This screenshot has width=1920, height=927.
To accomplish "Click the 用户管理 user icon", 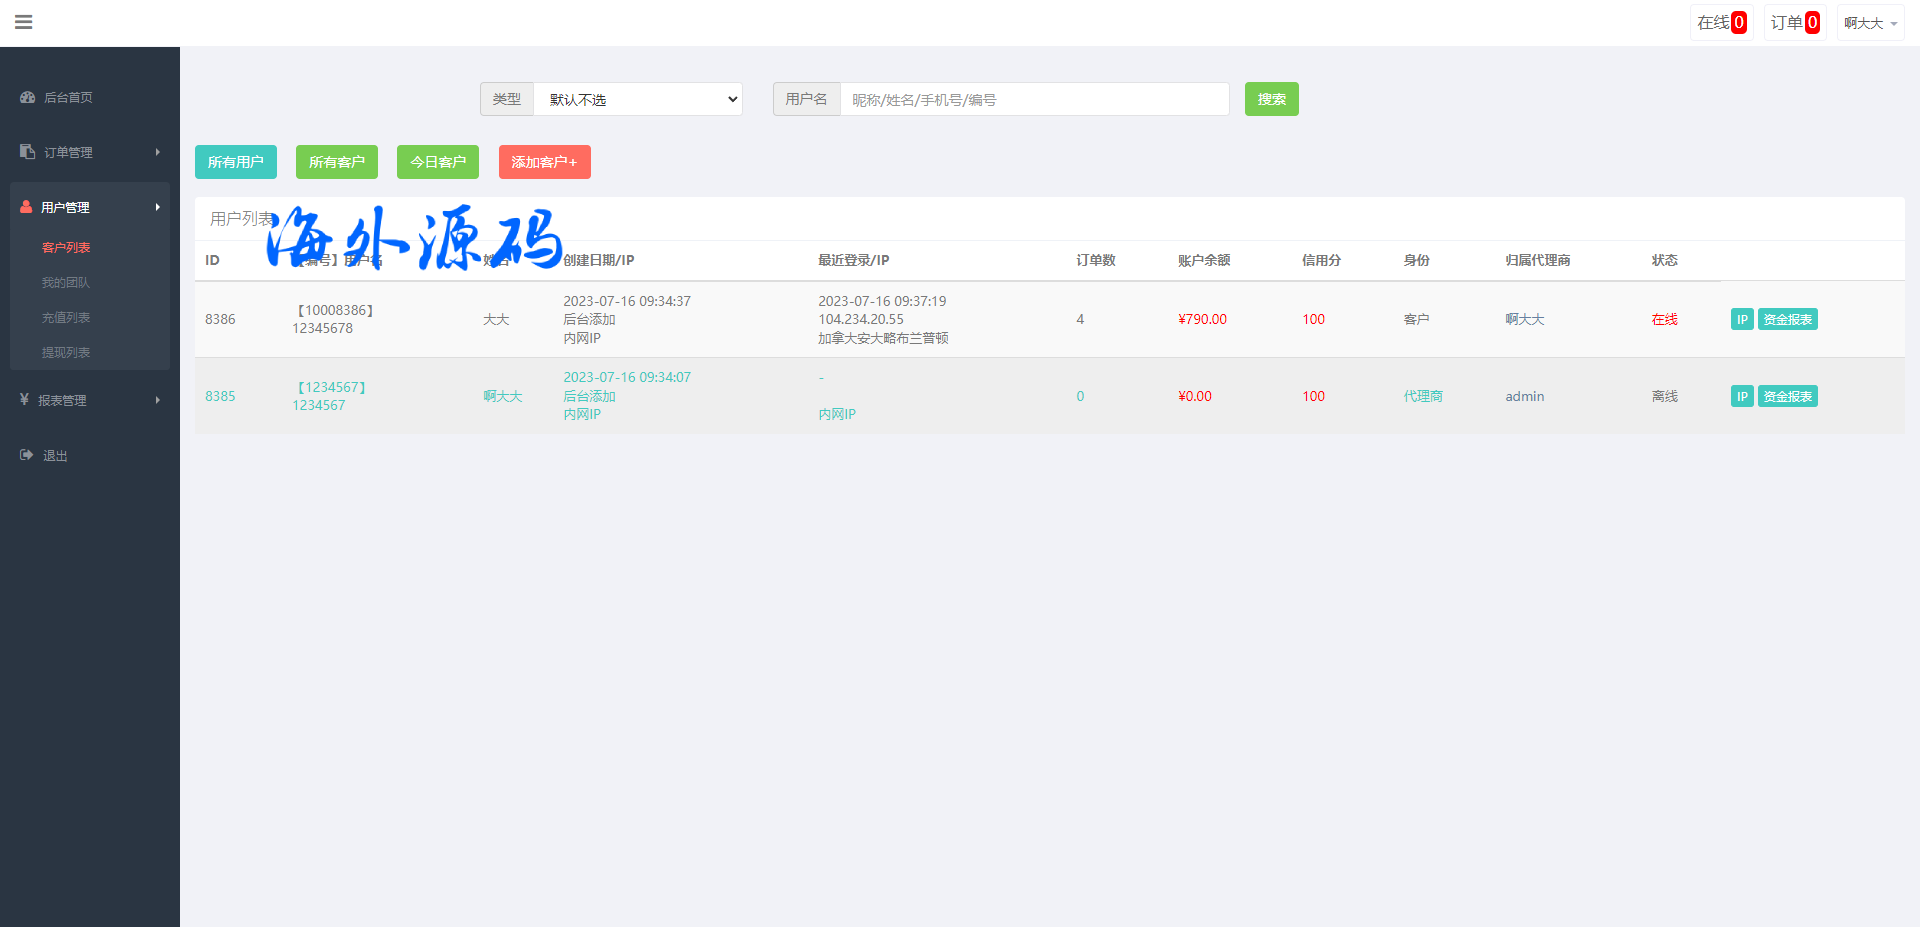I will click(x=26, y=207).
